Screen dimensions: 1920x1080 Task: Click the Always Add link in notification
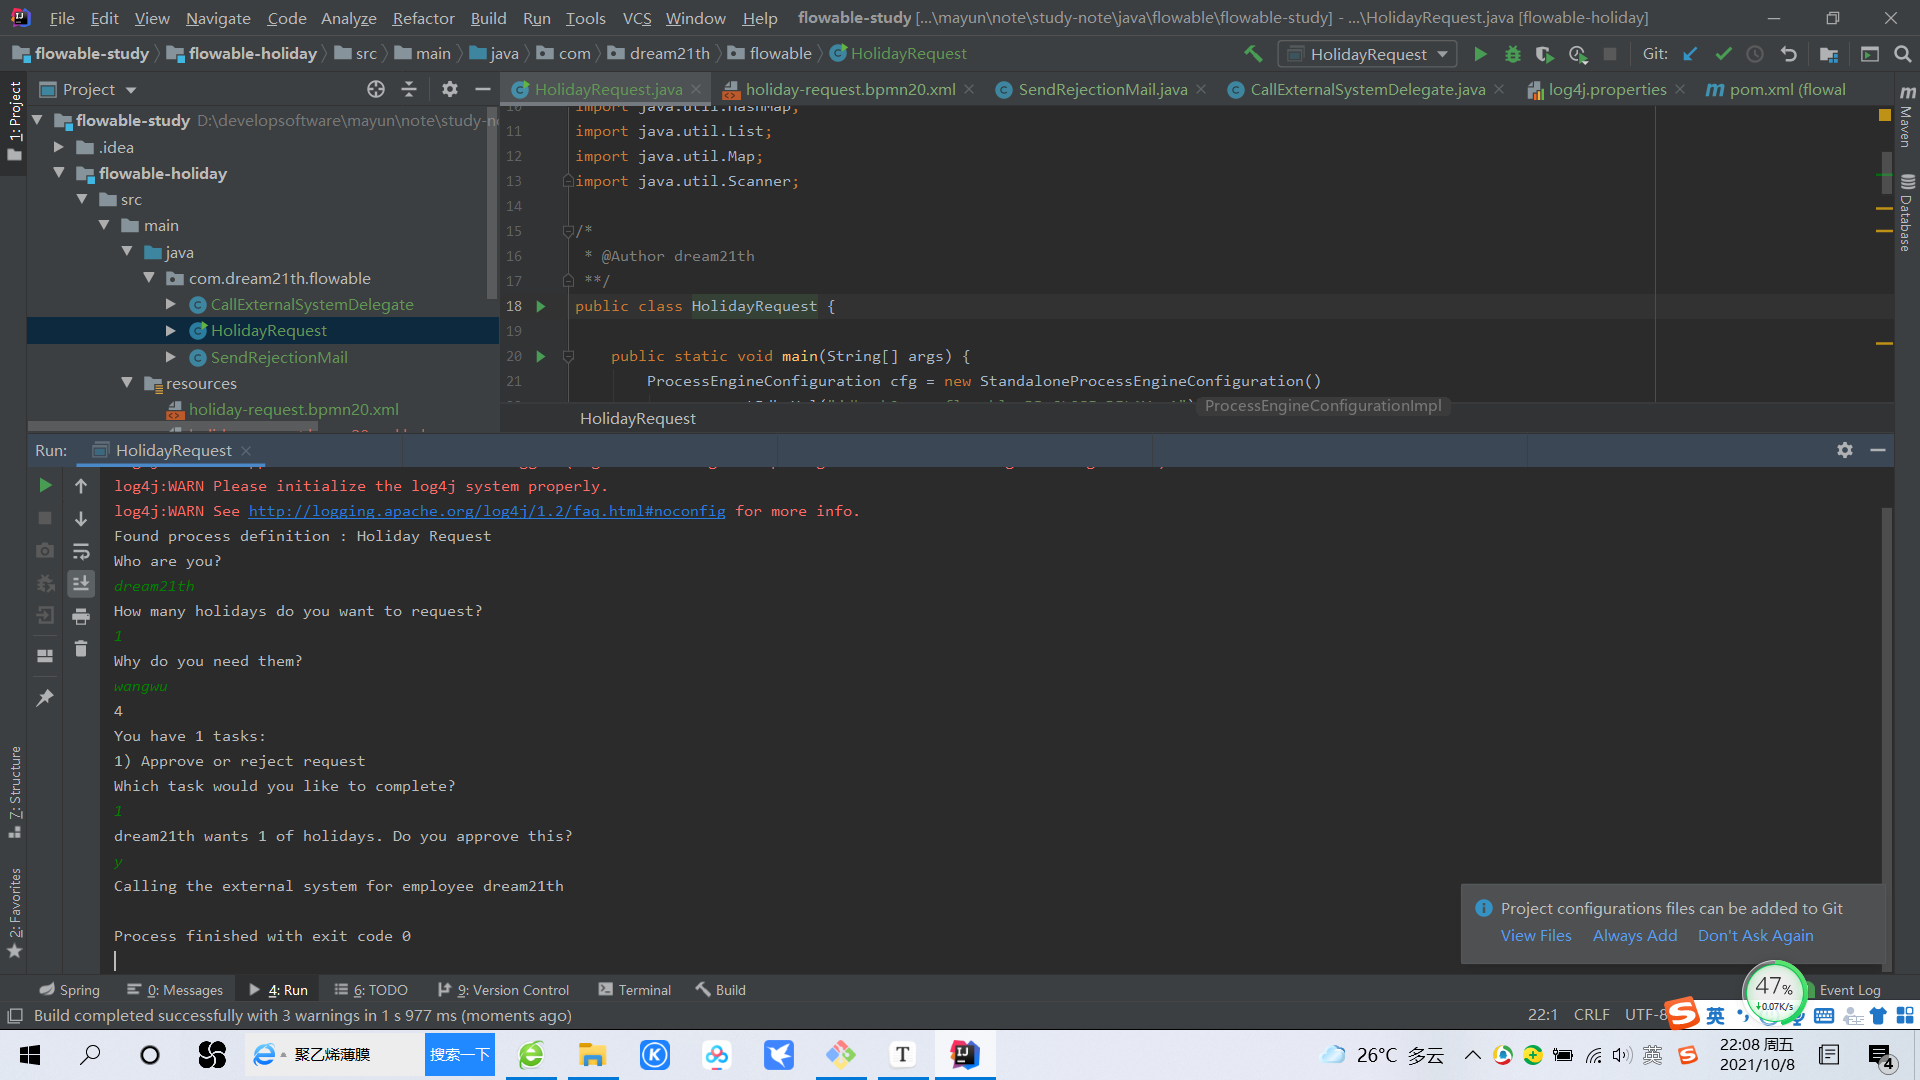(x=1634, y=935)
